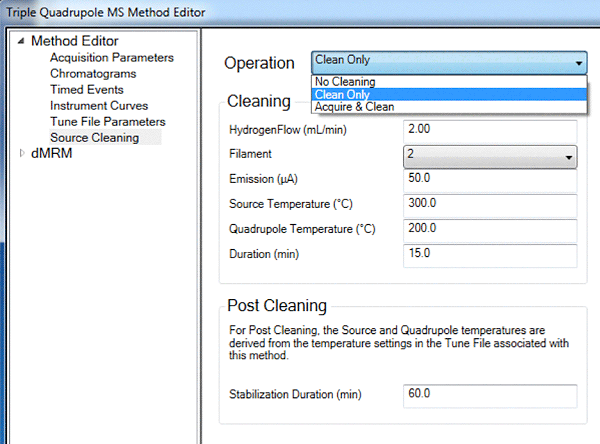Click the HydrogenFlow value field
Viewport: 600px width, 444px height.
(490, 131)
